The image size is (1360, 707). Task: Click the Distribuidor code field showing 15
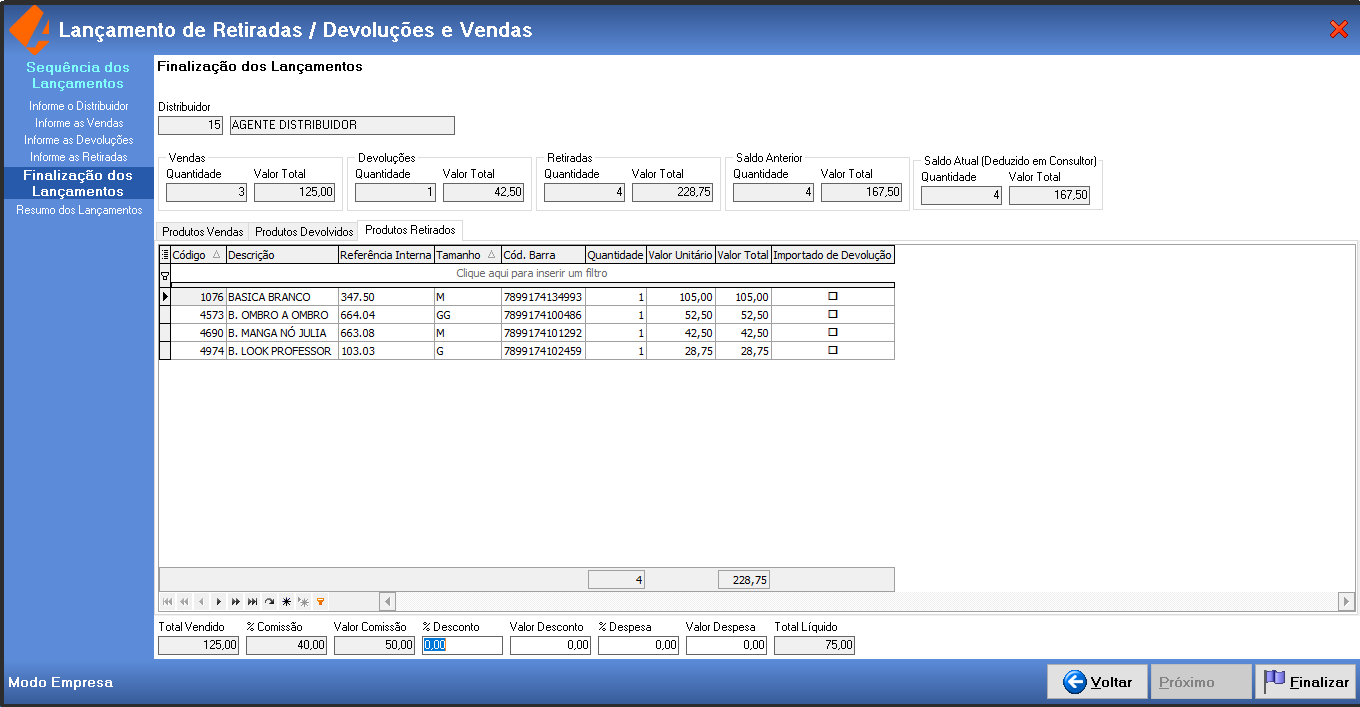tap(190, 125)
